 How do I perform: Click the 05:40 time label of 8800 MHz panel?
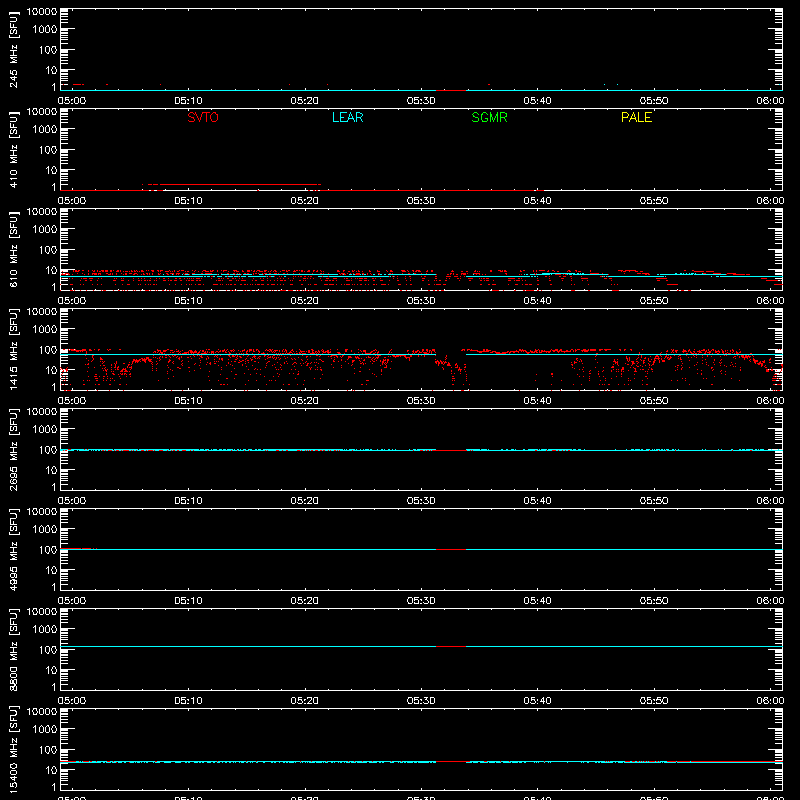click(x=537, y=701)
